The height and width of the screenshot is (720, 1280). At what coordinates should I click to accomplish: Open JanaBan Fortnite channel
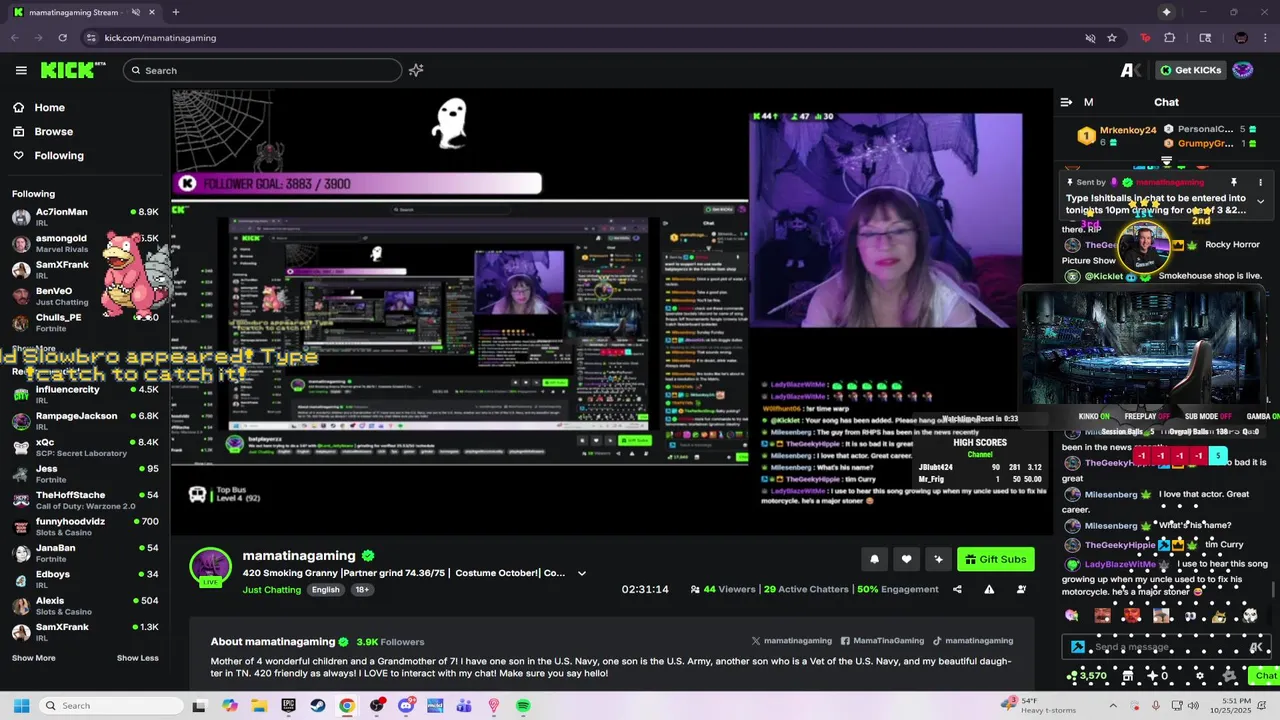coord(85,553)
